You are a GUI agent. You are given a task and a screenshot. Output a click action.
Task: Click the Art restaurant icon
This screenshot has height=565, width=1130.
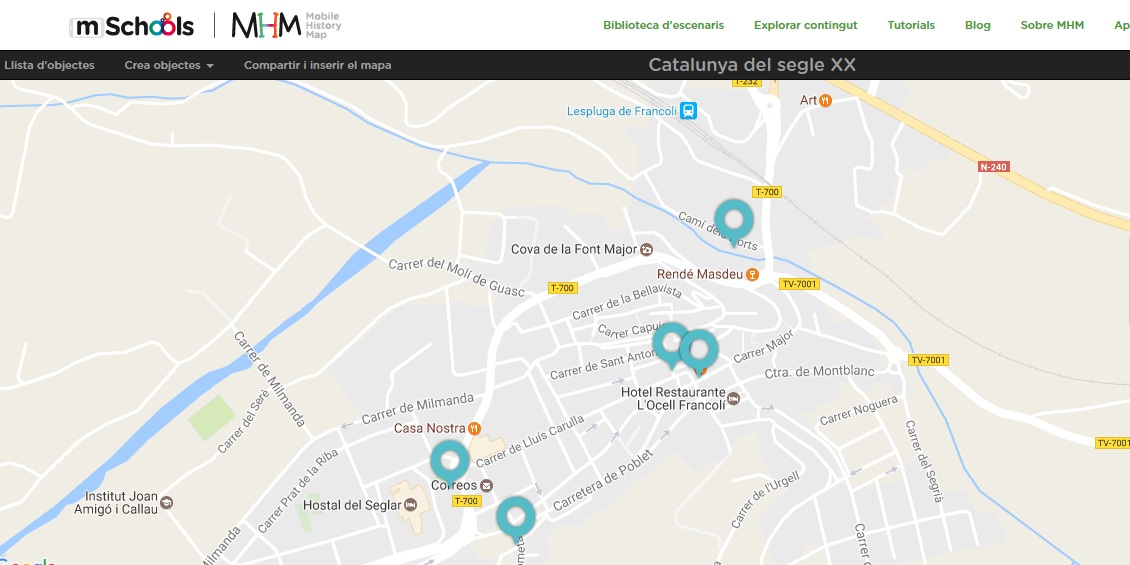(826, 100)
